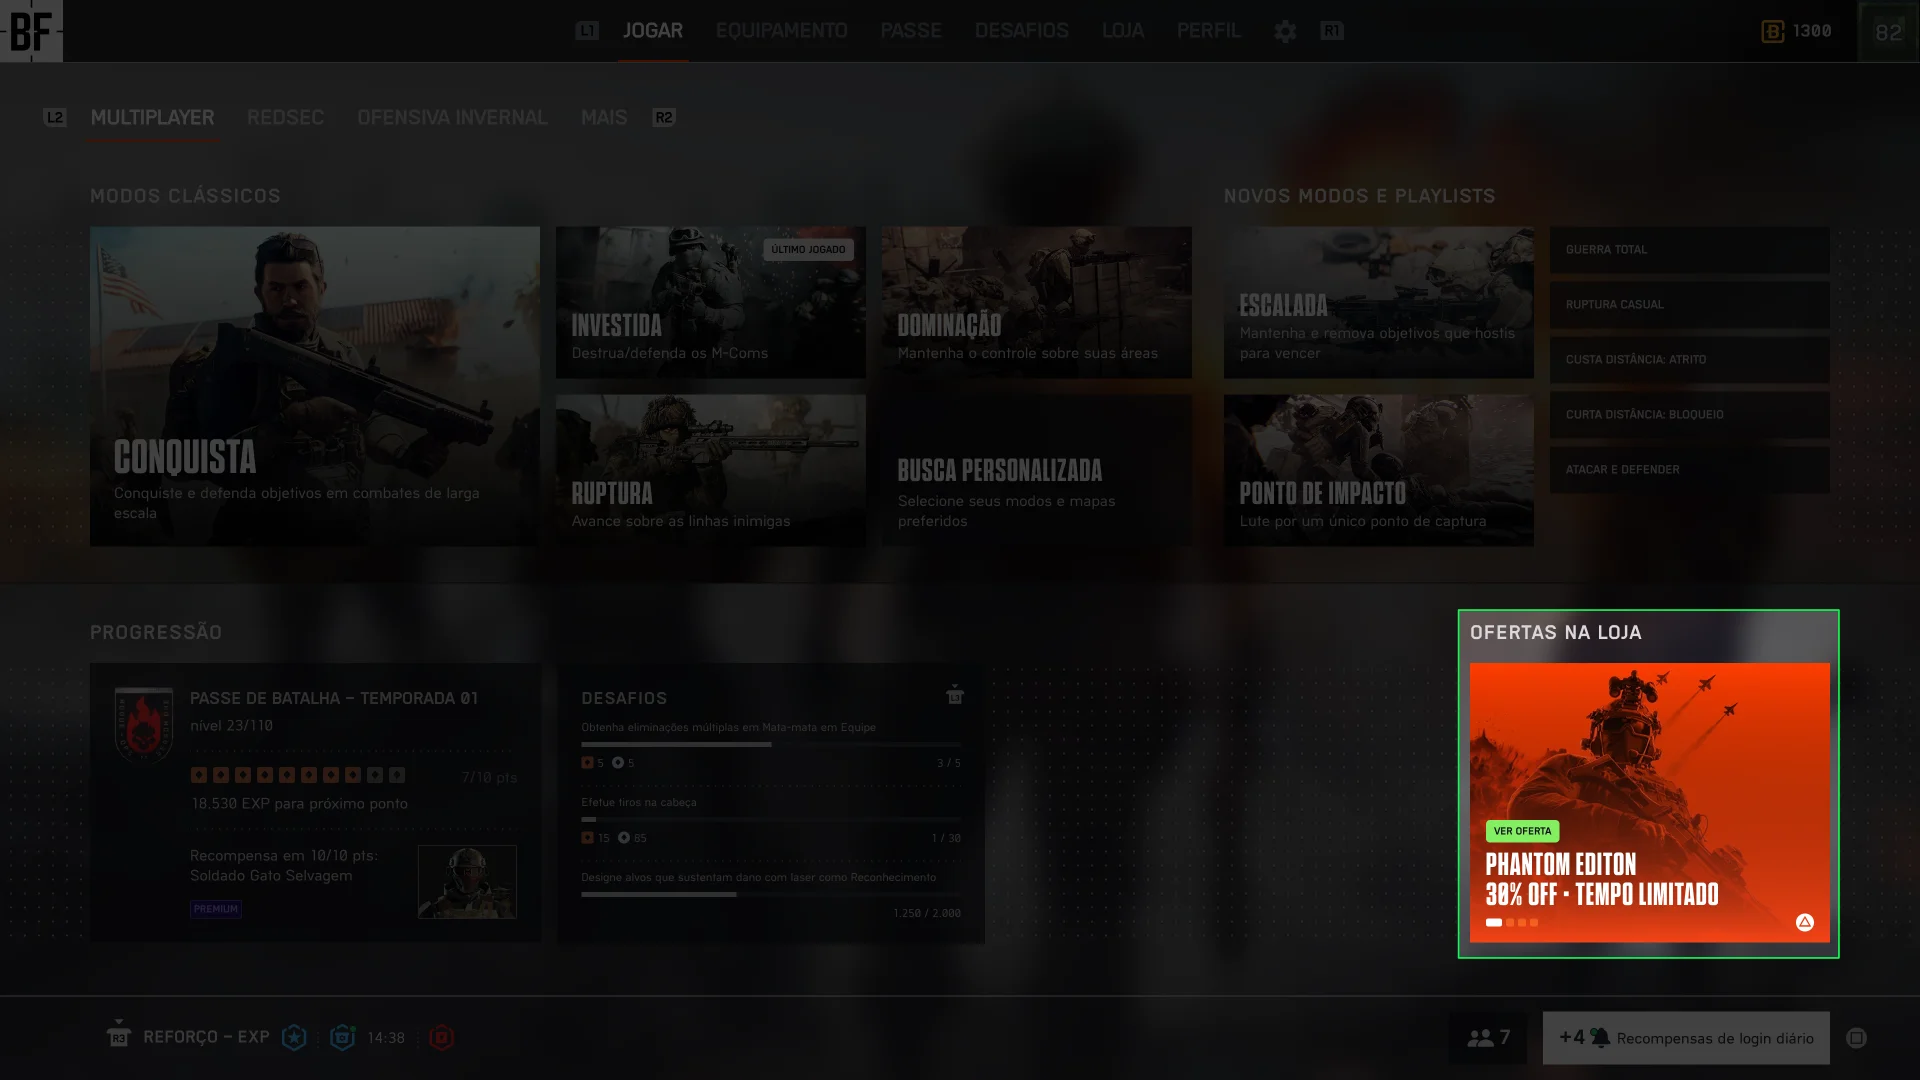Open the REDSEC sub-tab
The image size is (1920, 1080).
285,118
